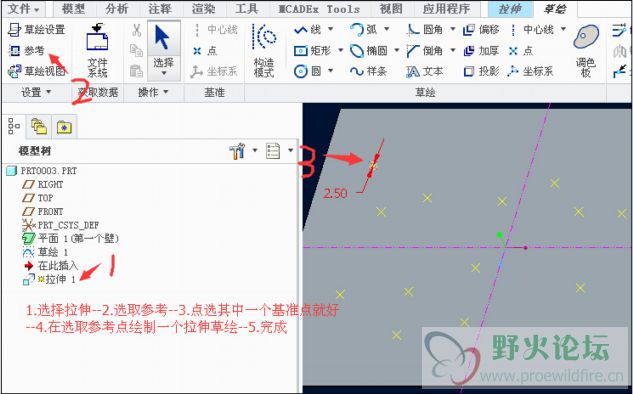Switch to the 模型 ribbon tab
Viewport: 633px width, 394px height.
[x=73, y=8]
